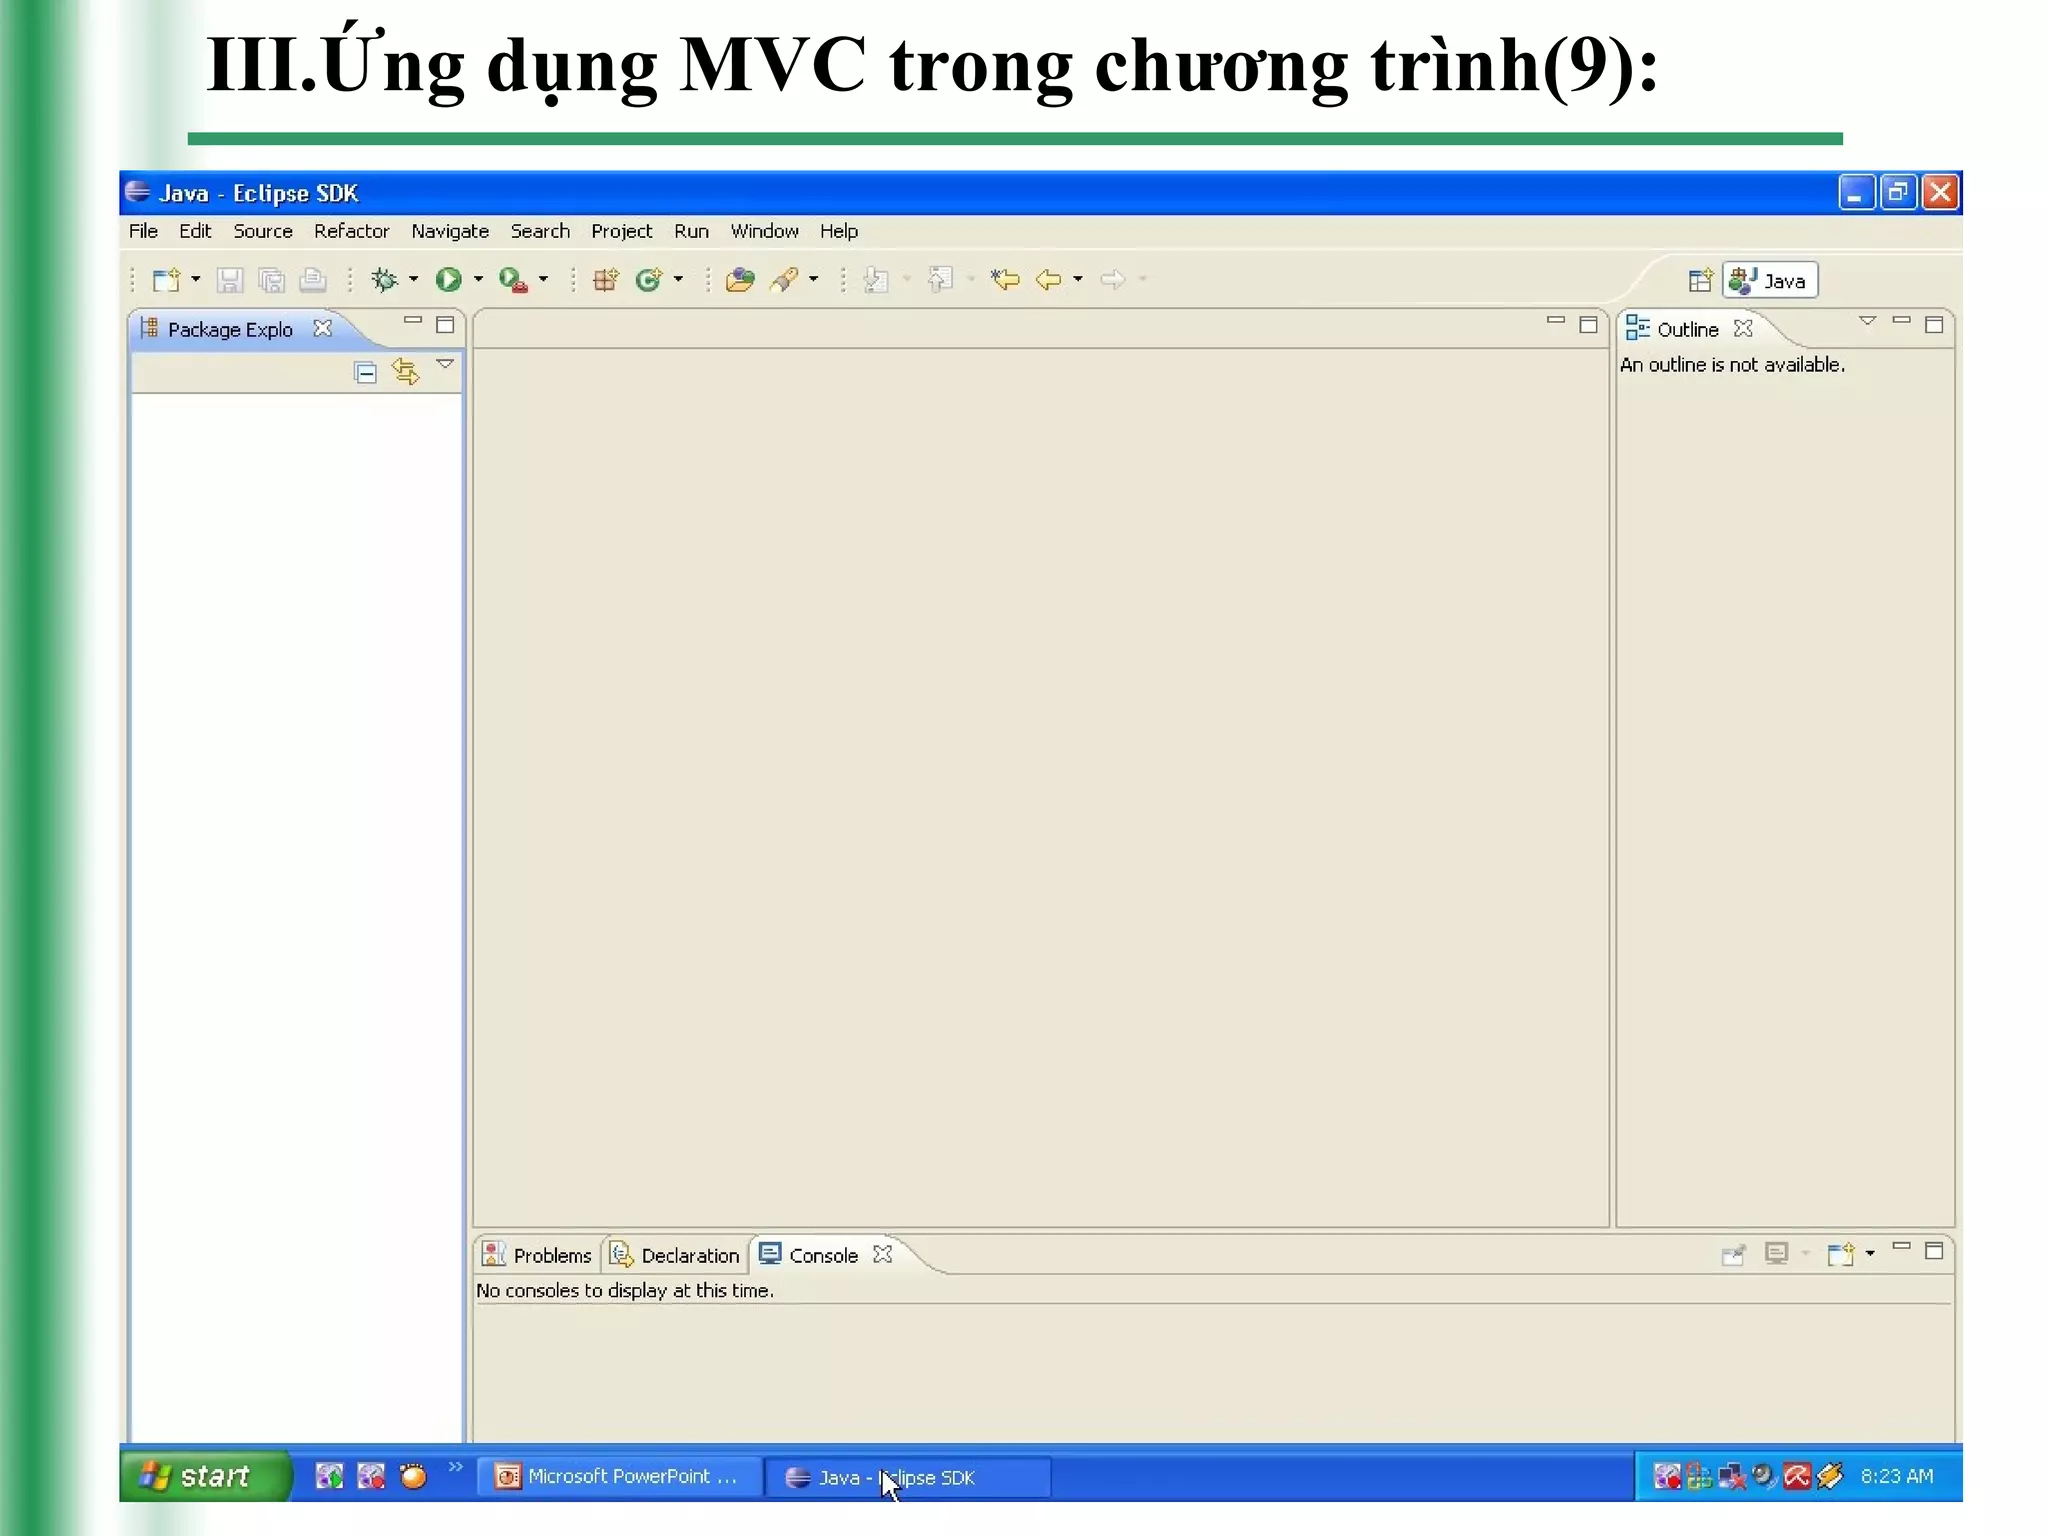This screenshot has height=1536, width=2048.
Task: Open the Package Explorer view menu triangle
Action: coord(445,365)
